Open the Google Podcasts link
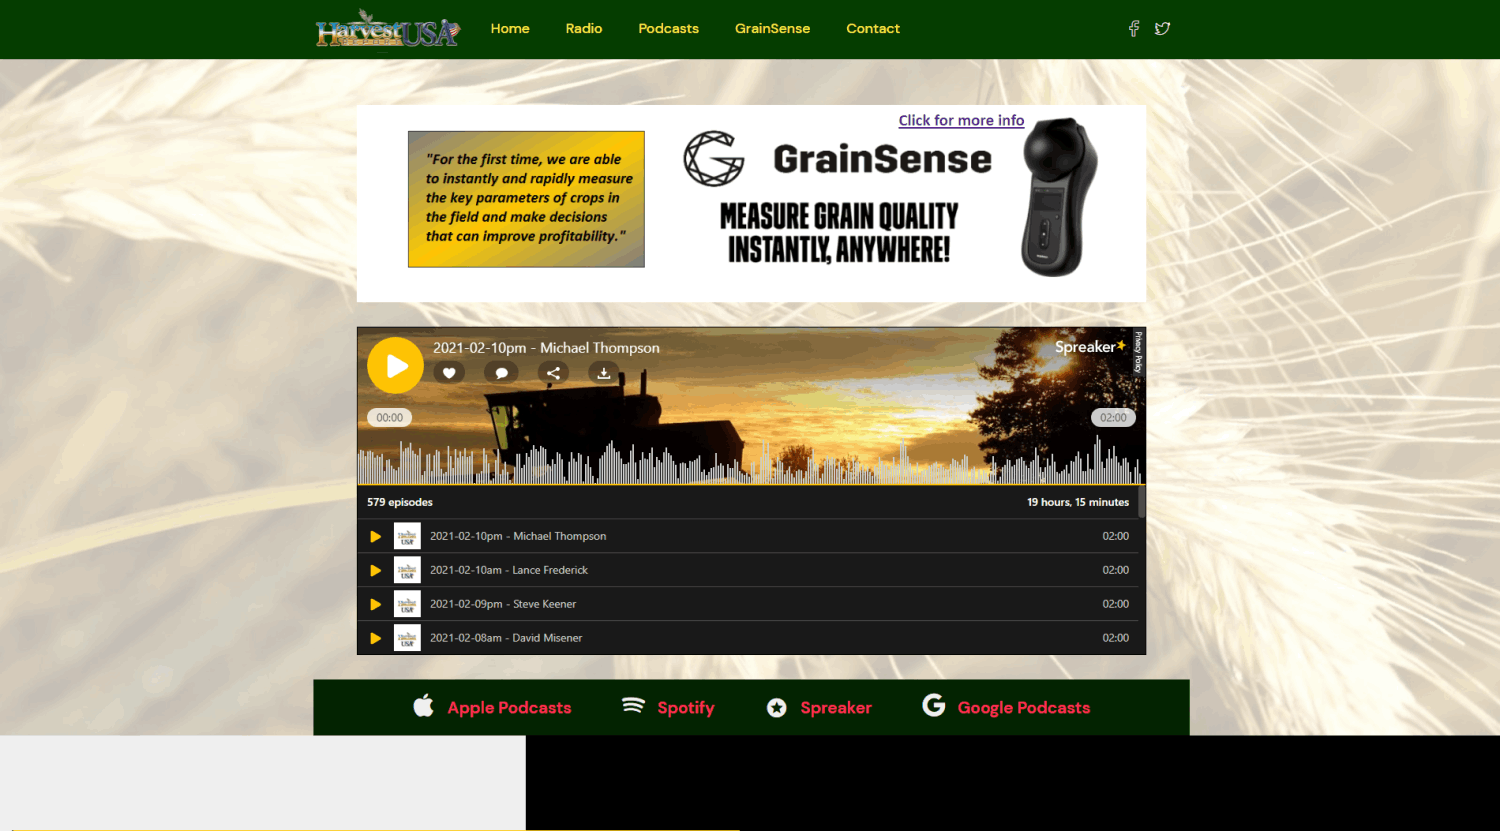This screenshot has height=831, width=1500. [x=1024, y=707]
